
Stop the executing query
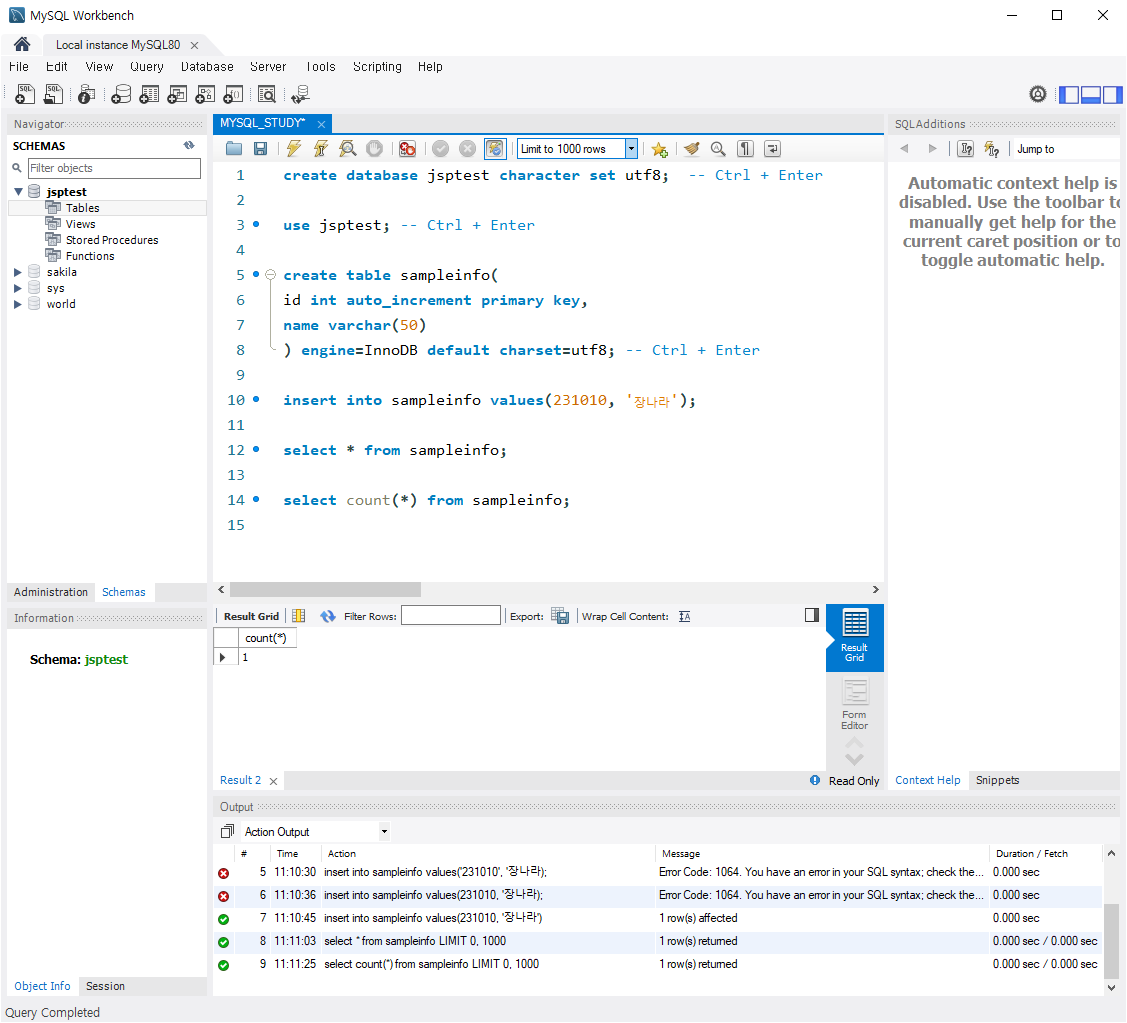pyautogui.click(x=374, y=149)
